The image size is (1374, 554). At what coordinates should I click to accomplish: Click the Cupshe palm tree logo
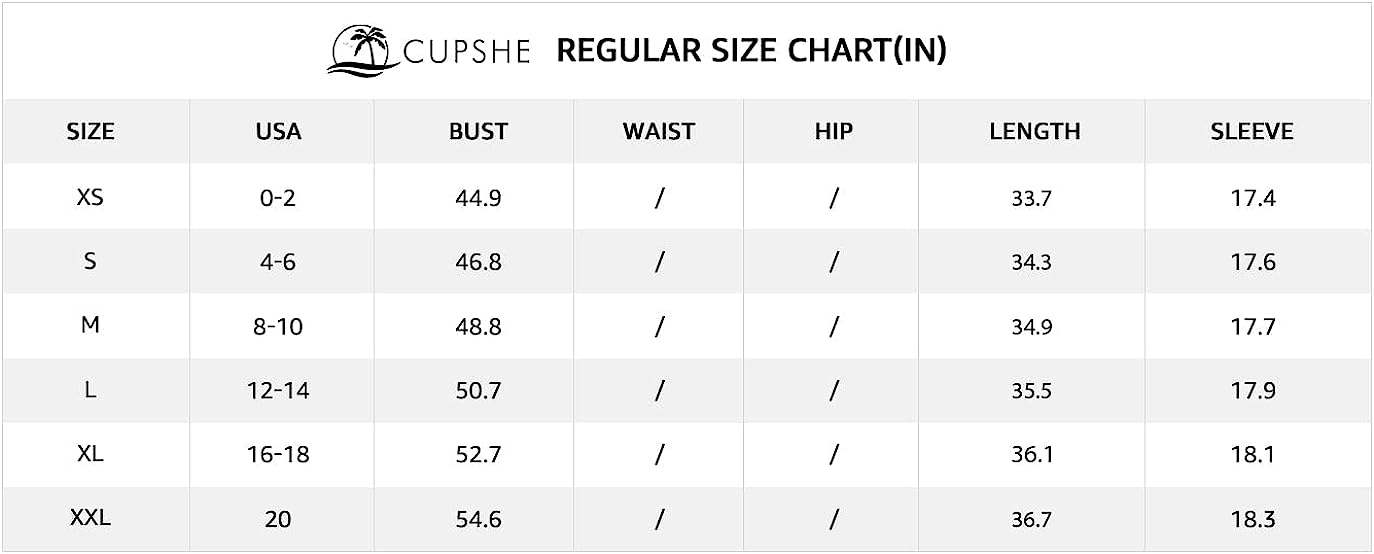363,50
